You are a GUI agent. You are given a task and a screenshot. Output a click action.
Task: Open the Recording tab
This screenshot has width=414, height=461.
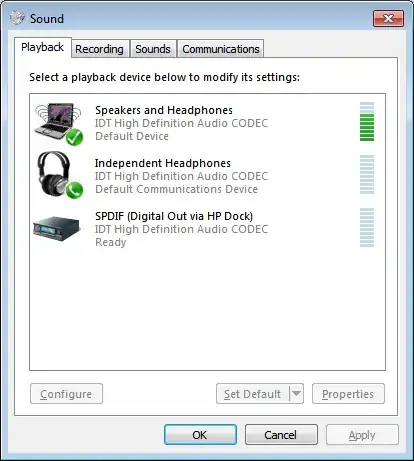(99, 49)
